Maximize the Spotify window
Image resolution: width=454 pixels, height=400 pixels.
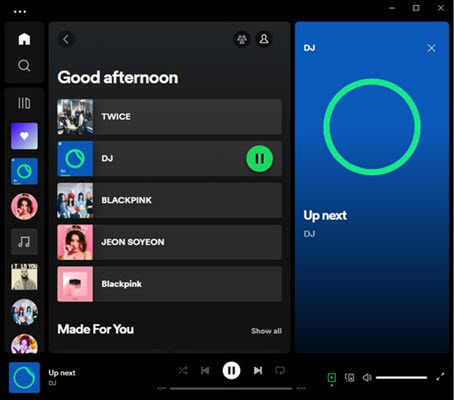coord(416,8)
